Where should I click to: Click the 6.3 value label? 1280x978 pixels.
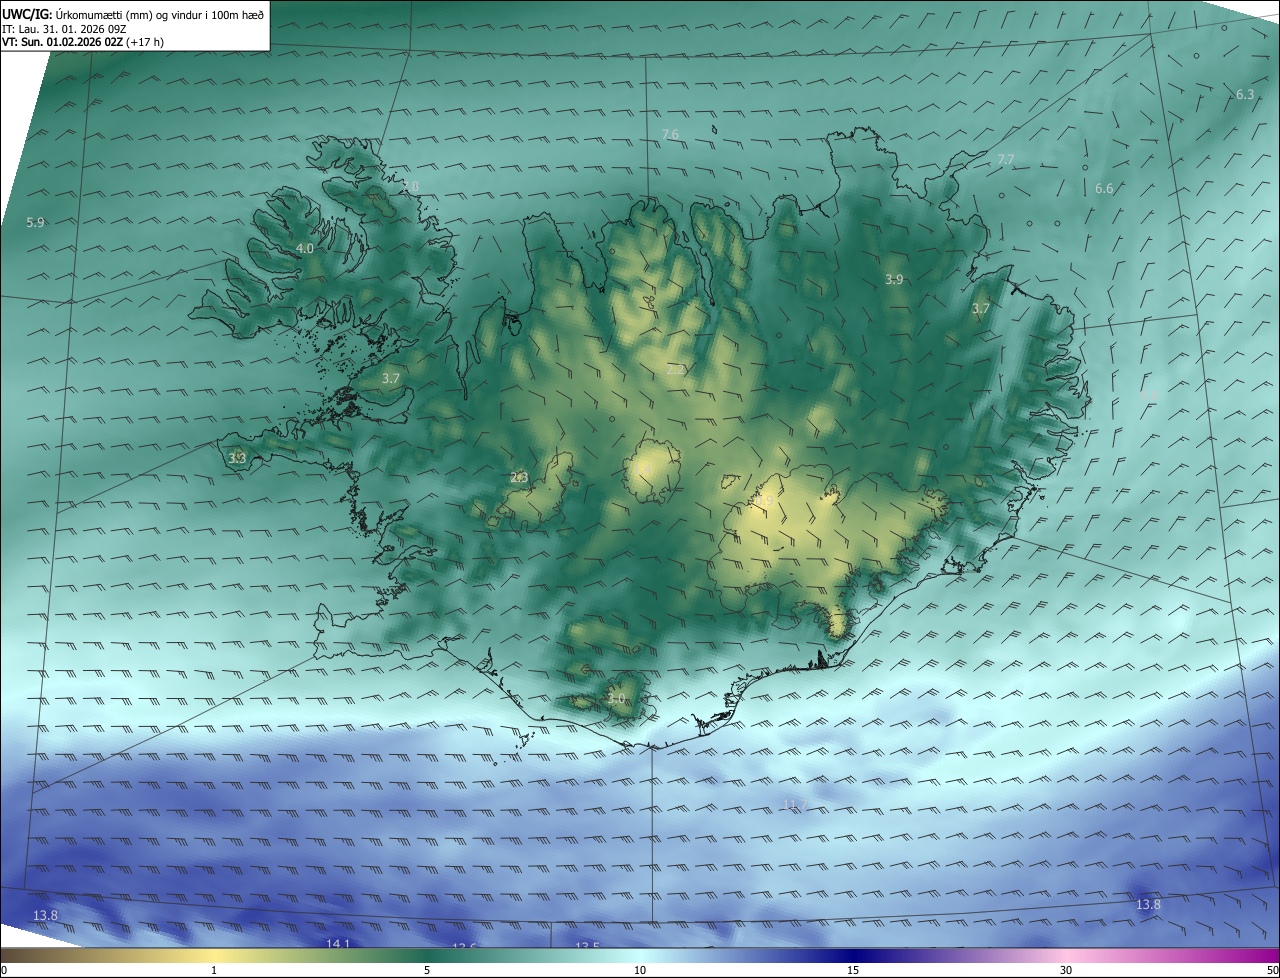click(x=1244, y=94)
